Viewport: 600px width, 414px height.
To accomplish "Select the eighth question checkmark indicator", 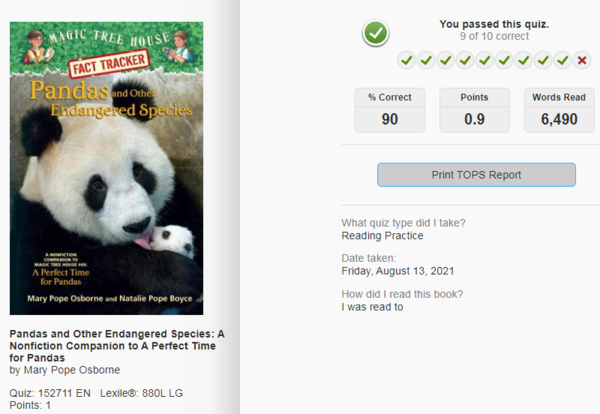I will 543,60.
